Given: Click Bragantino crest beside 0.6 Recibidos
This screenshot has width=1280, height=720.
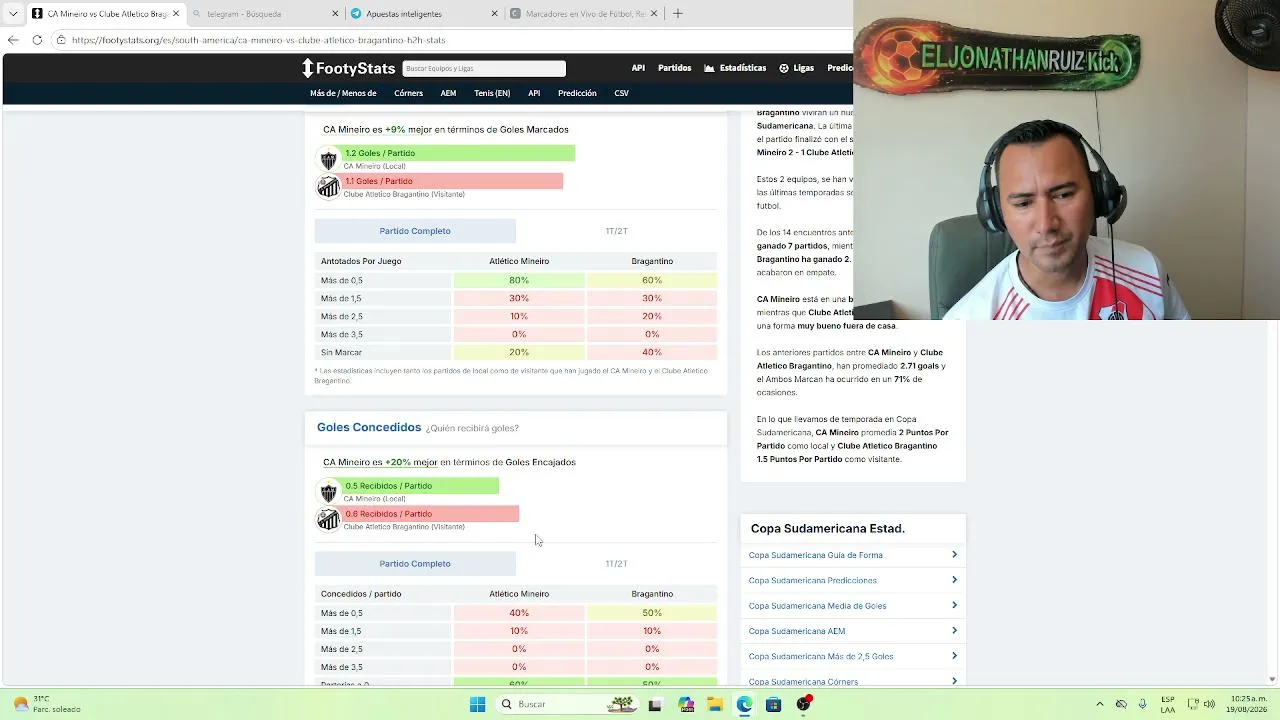Looking at the screenshot, I should [328, 520].
